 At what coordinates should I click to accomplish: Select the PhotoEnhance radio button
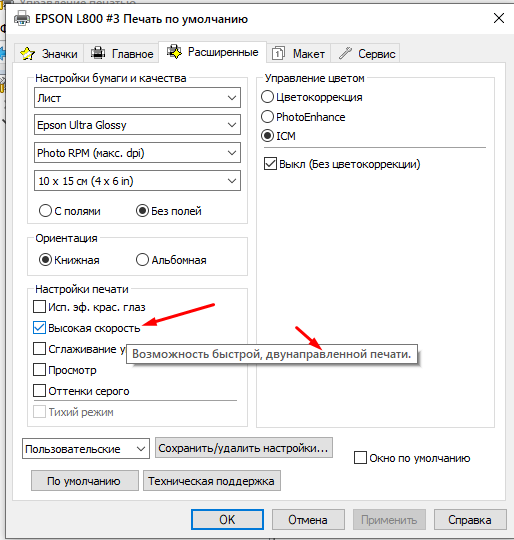point(267,117)
